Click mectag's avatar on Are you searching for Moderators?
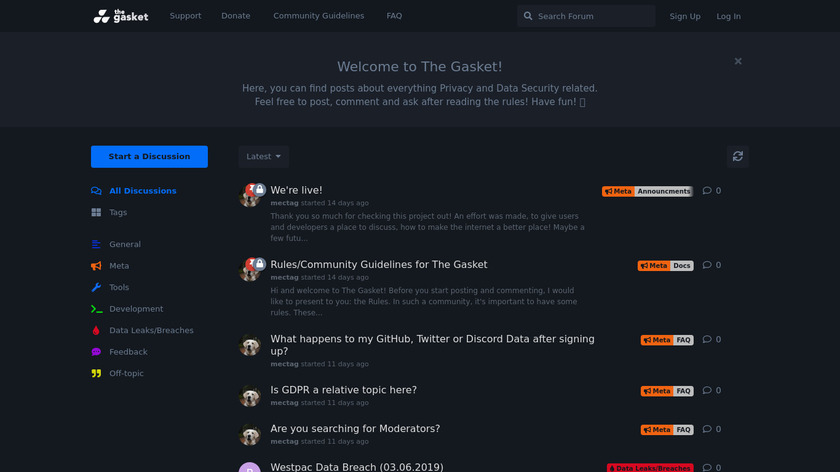 click(x=250, y=434)
